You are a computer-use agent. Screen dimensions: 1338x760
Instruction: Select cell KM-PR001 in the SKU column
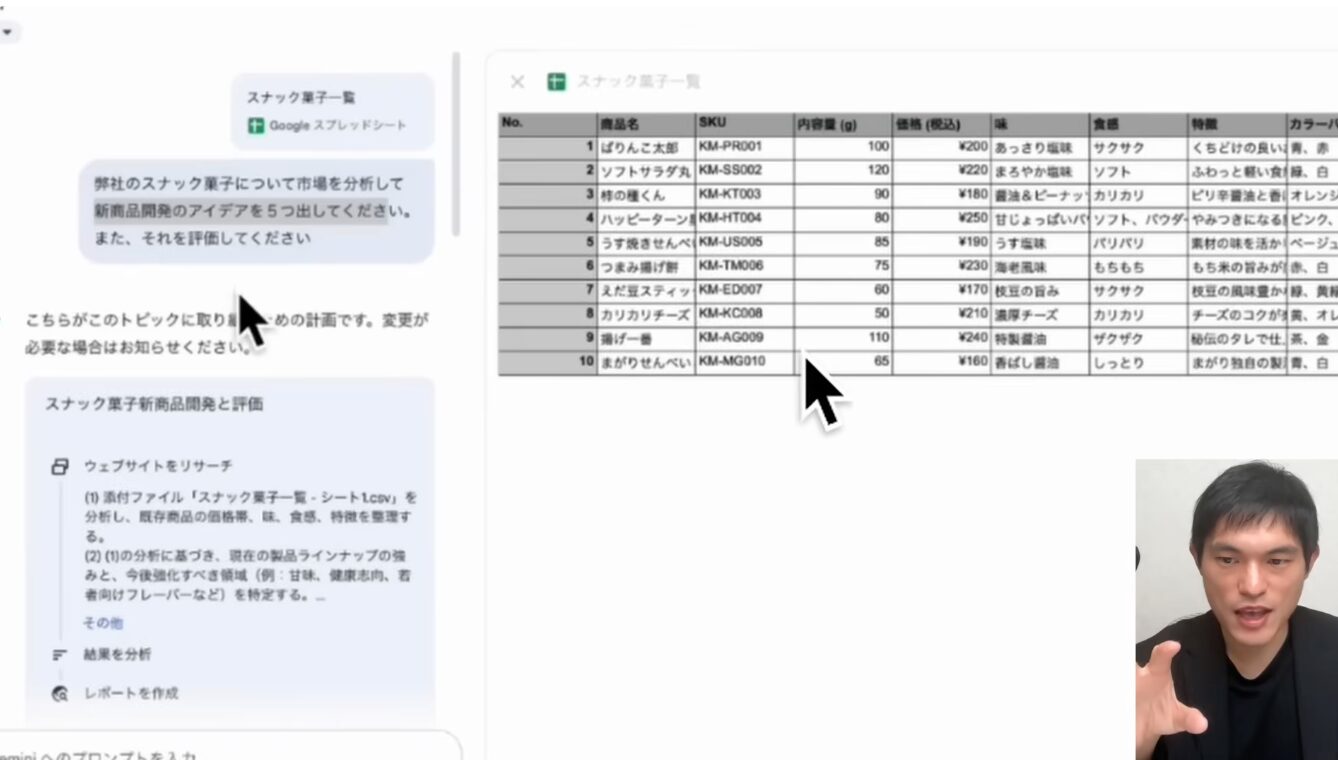coord(743,147)
